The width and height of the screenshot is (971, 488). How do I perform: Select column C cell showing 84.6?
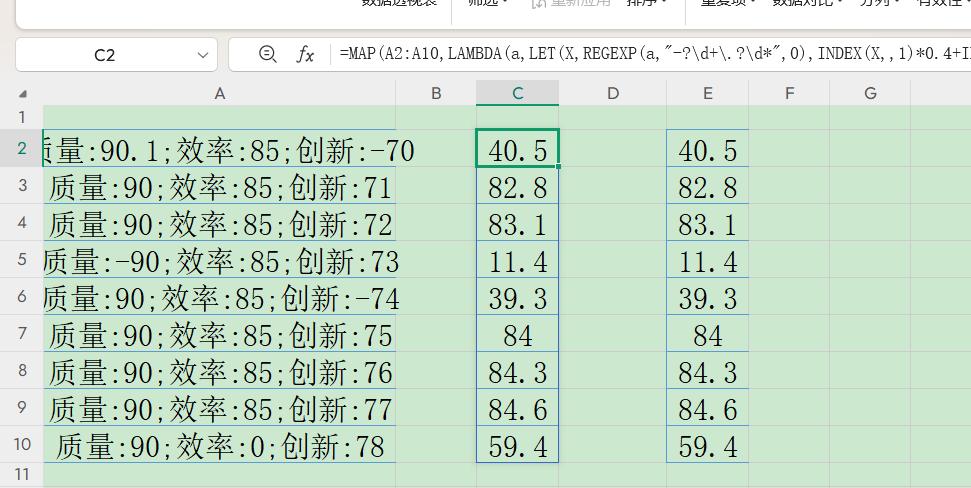click(518, 407)
